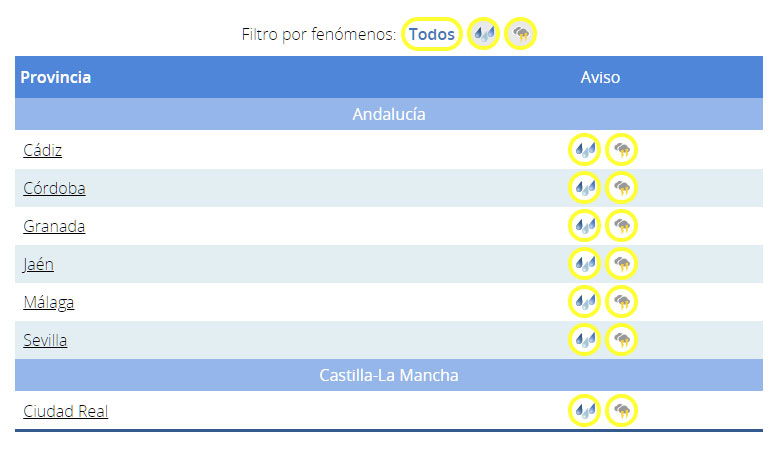Open the Córdoba province link

(54, 188)
